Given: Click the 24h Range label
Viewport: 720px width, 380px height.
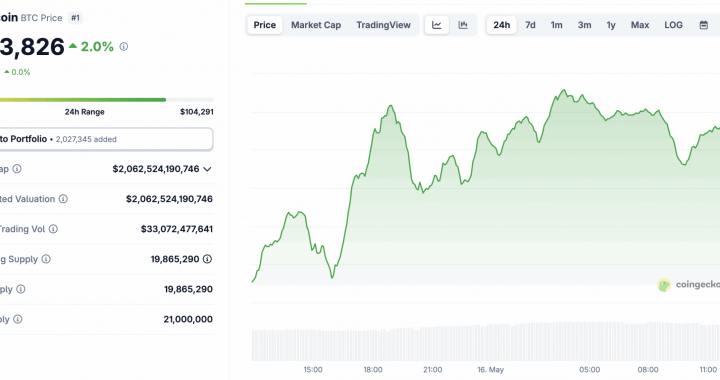Looking at the screenshot, I should 84,112.
